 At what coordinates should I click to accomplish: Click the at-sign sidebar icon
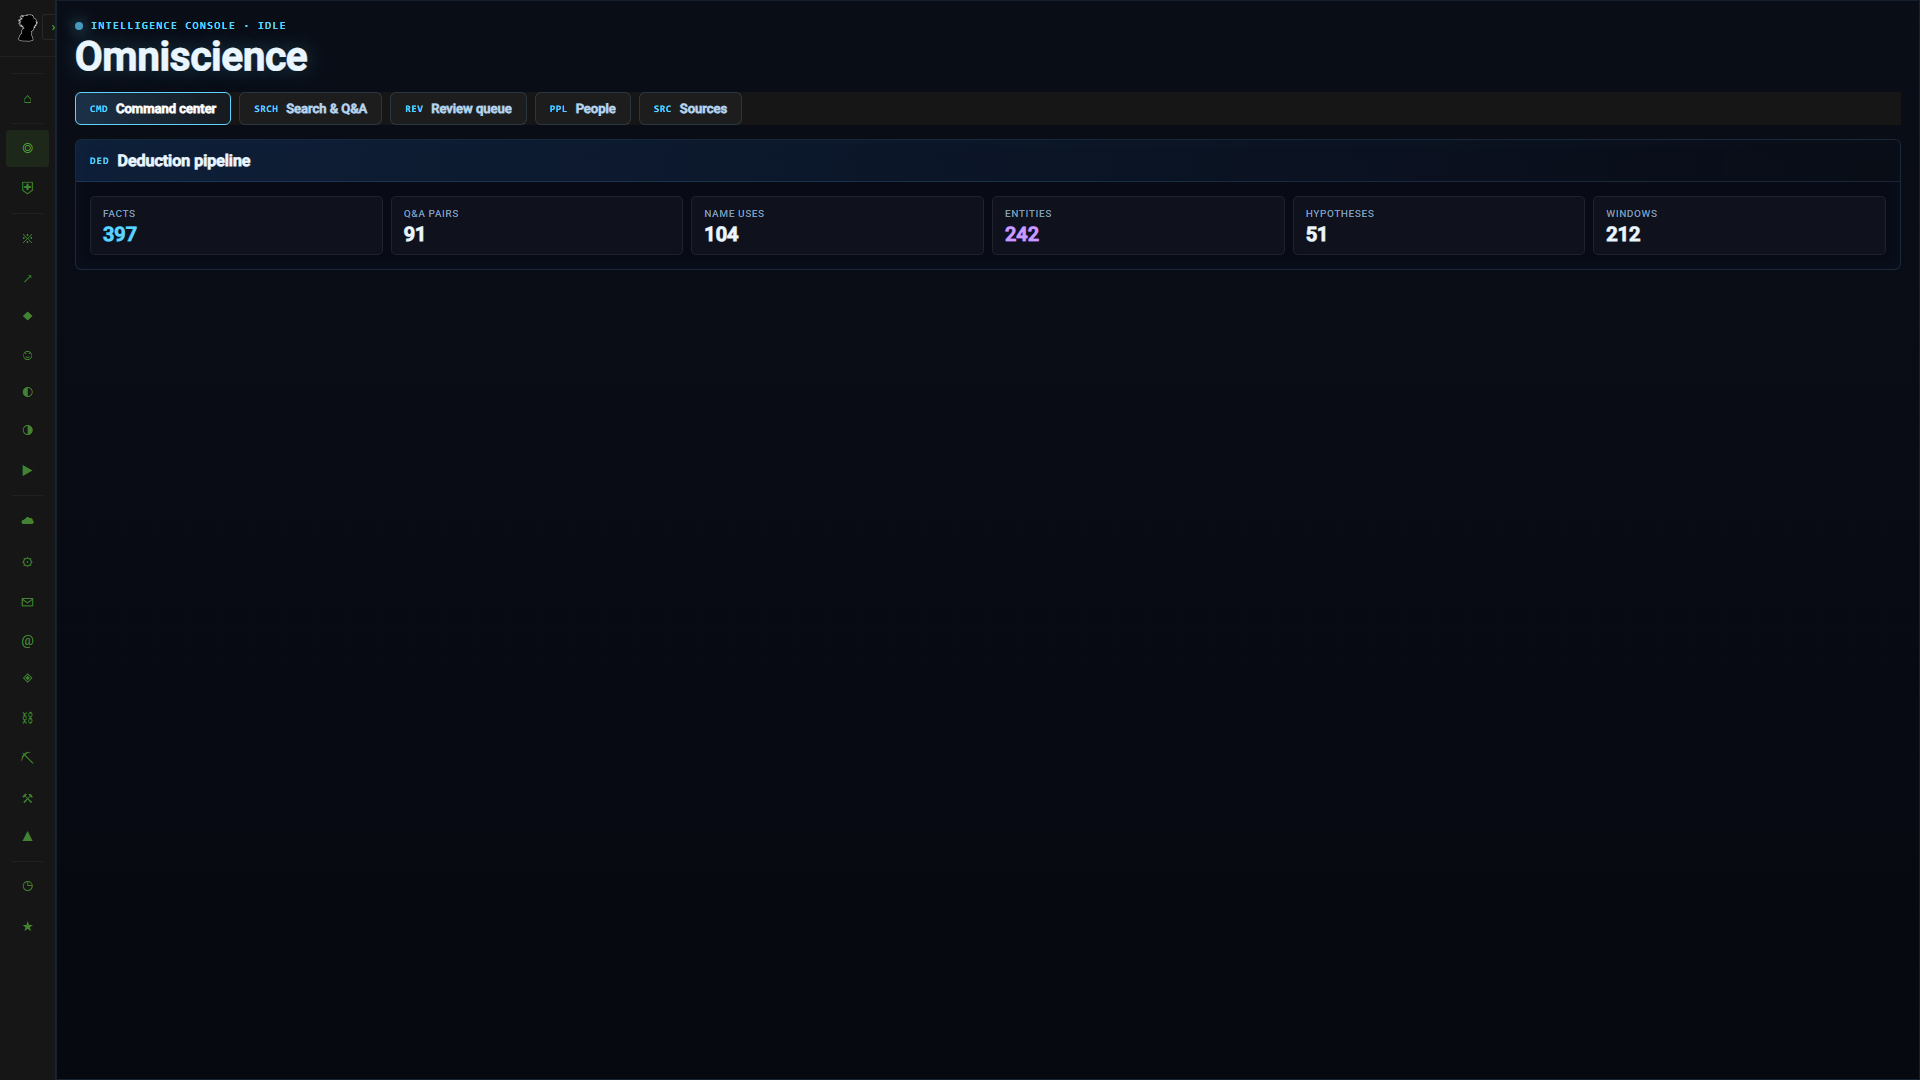click(27, 641)
